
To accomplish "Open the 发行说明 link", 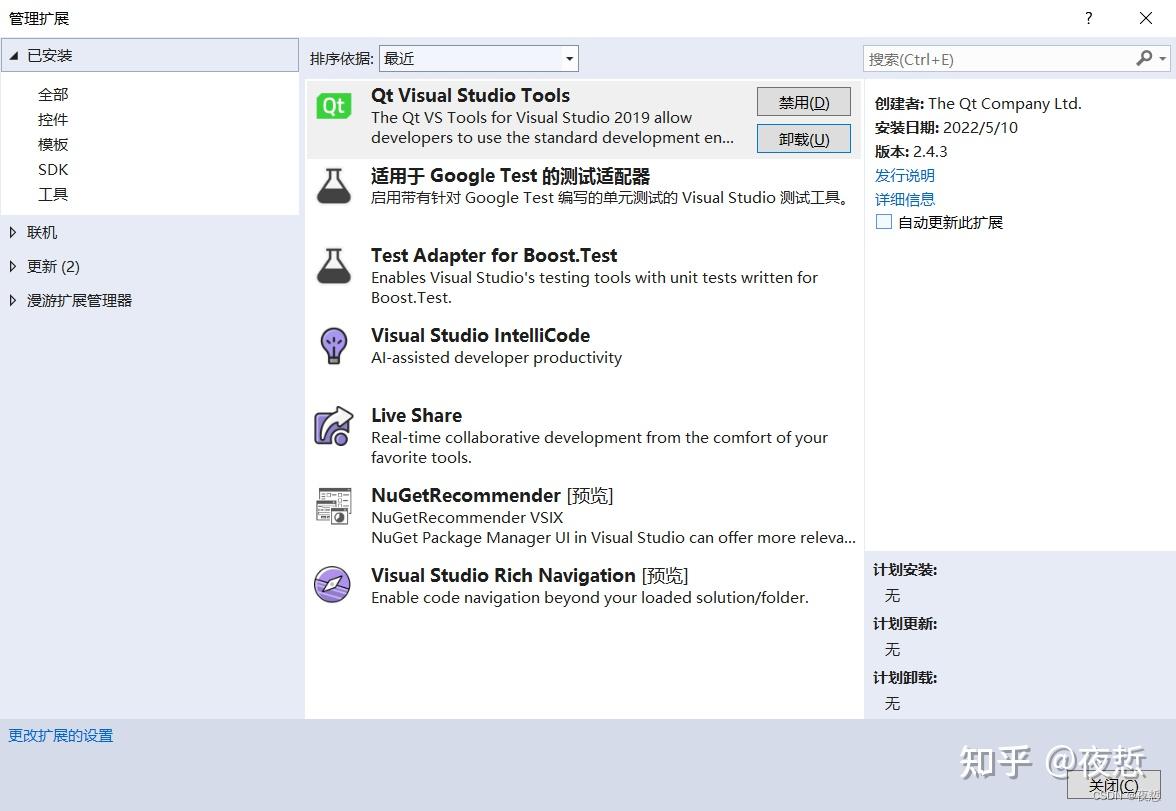I will point(905,175).
